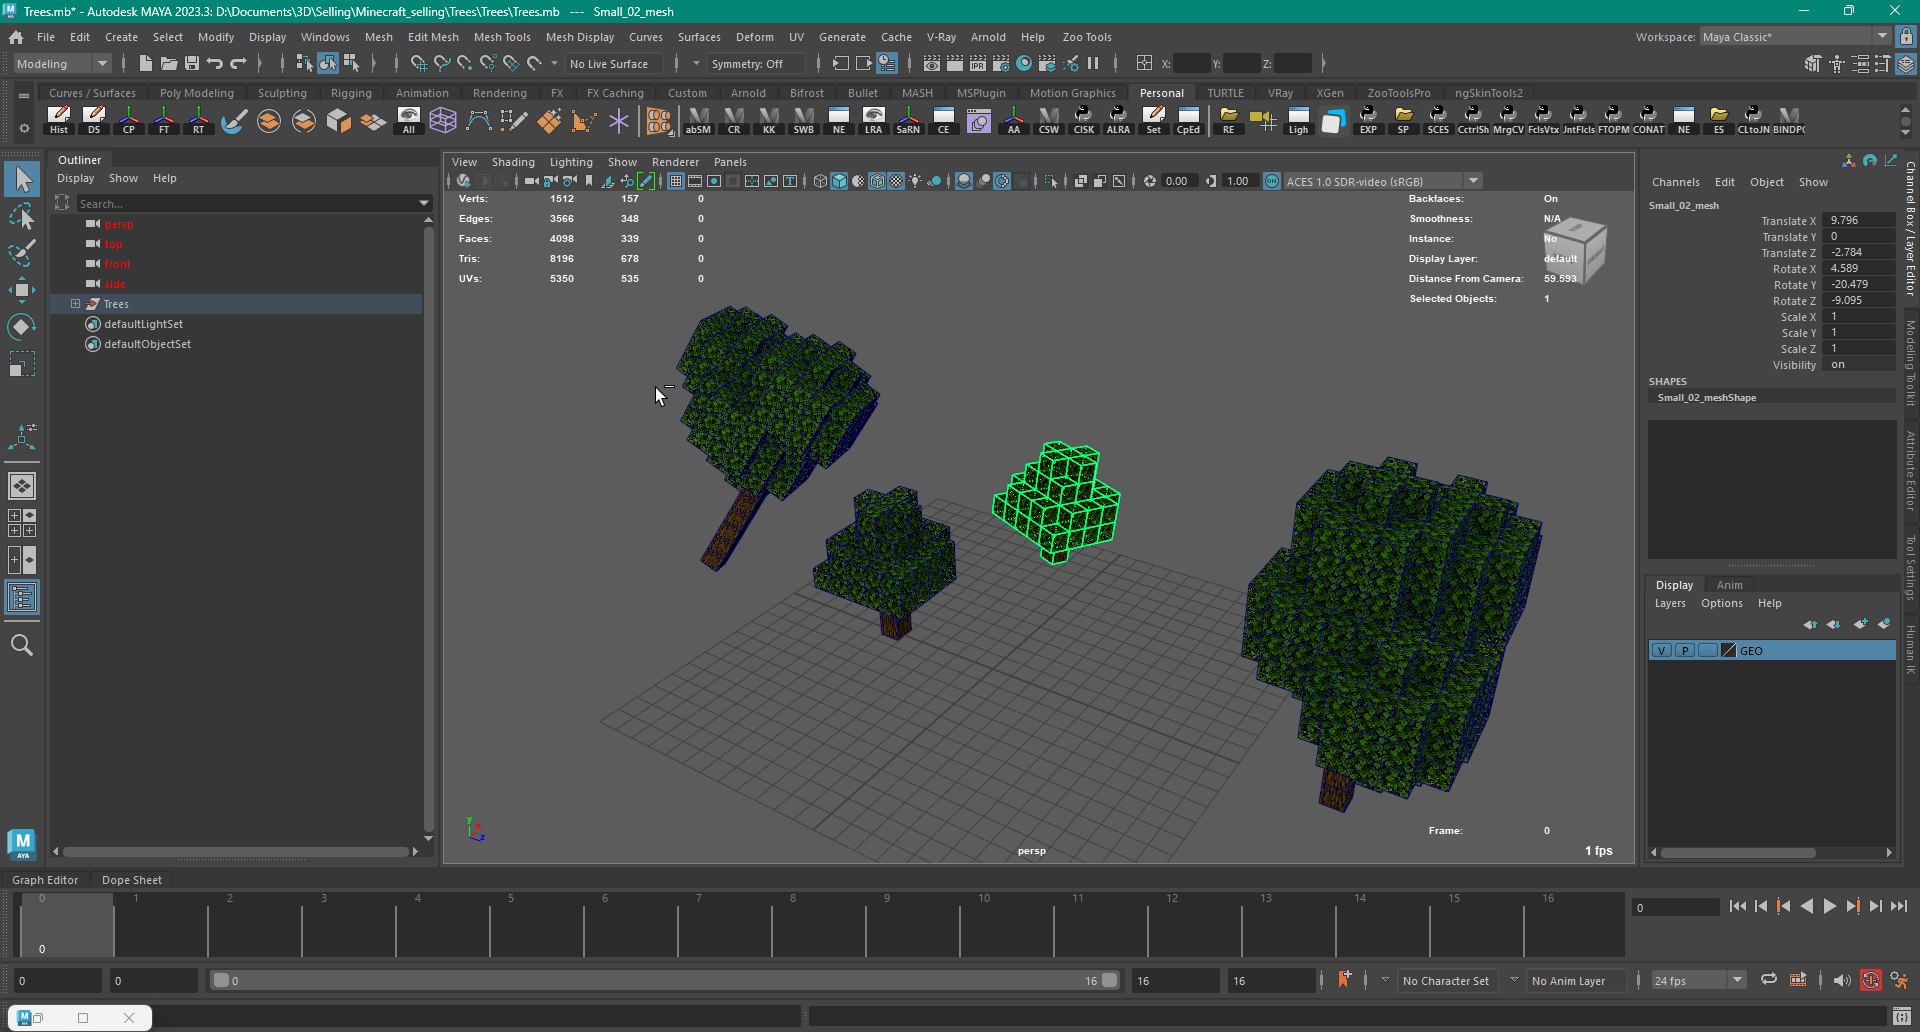The height and width of the screenshot is (1032, 1920).
Task: Open the Zoo Tools menu
Action: pos(1087,37)
